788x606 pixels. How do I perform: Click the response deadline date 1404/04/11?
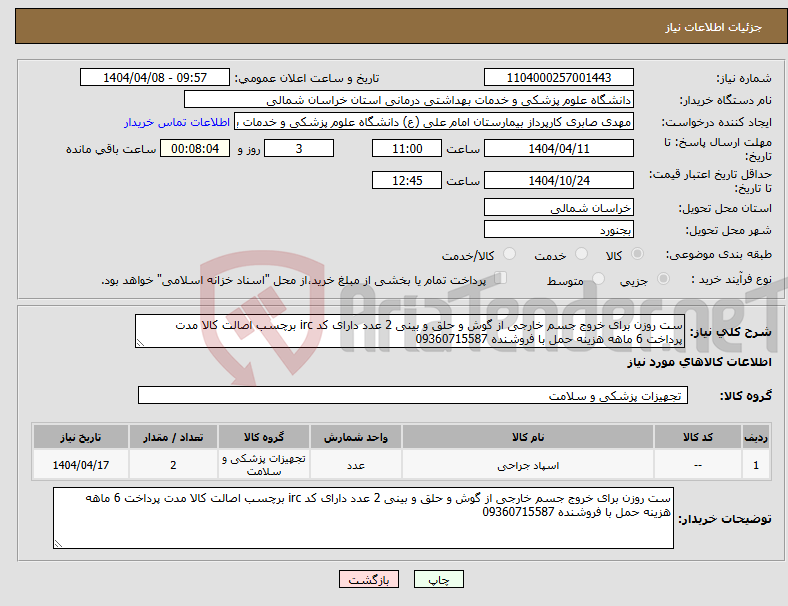(558, 149)
